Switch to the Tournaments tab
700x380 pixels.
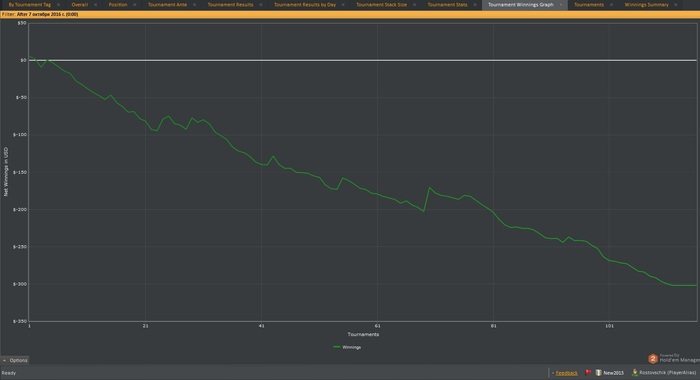pyautogui.click(x=589, y=4)
